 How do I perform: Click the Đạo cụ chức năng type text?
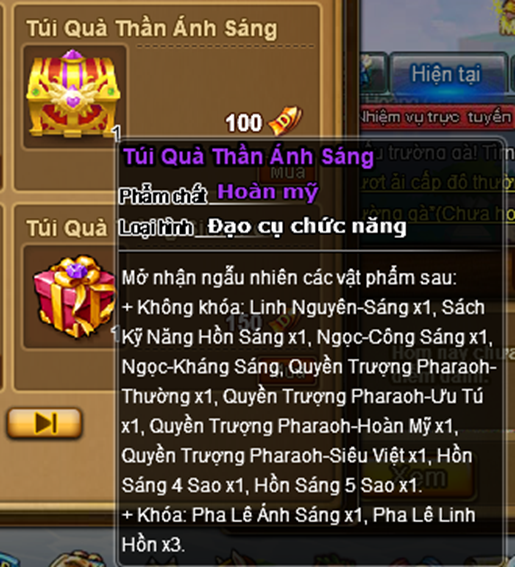pyautogui.click(x=307, y=226)
